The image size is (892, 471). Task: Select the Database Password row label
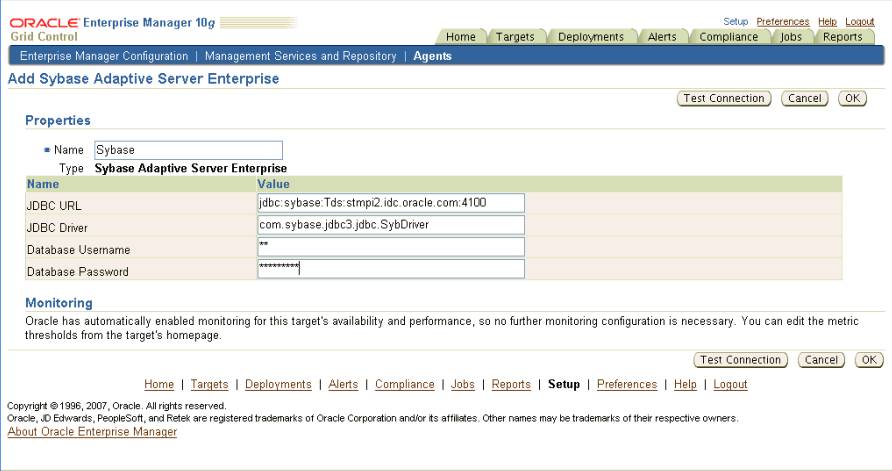coord(77,272)
